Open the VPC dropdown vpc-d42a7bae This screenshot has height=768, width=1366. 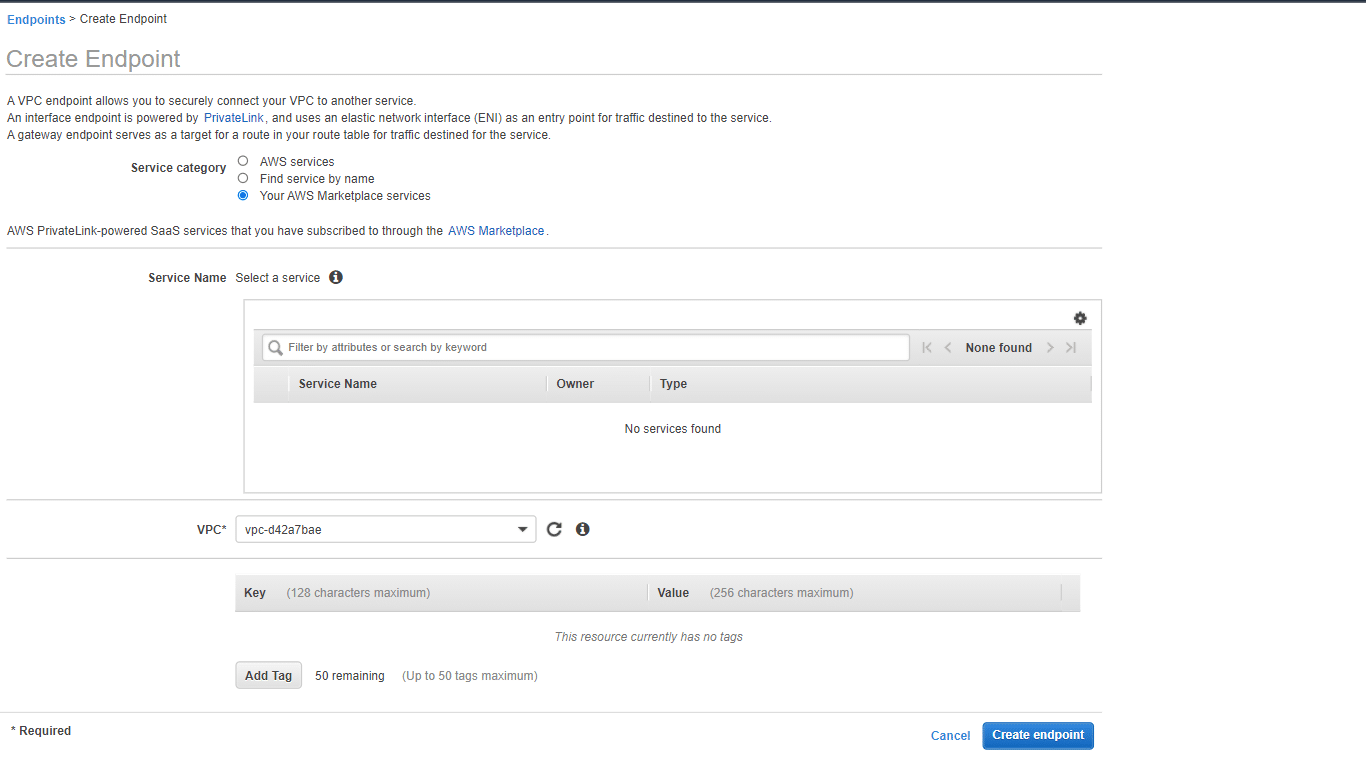click(x=386, y=529)
